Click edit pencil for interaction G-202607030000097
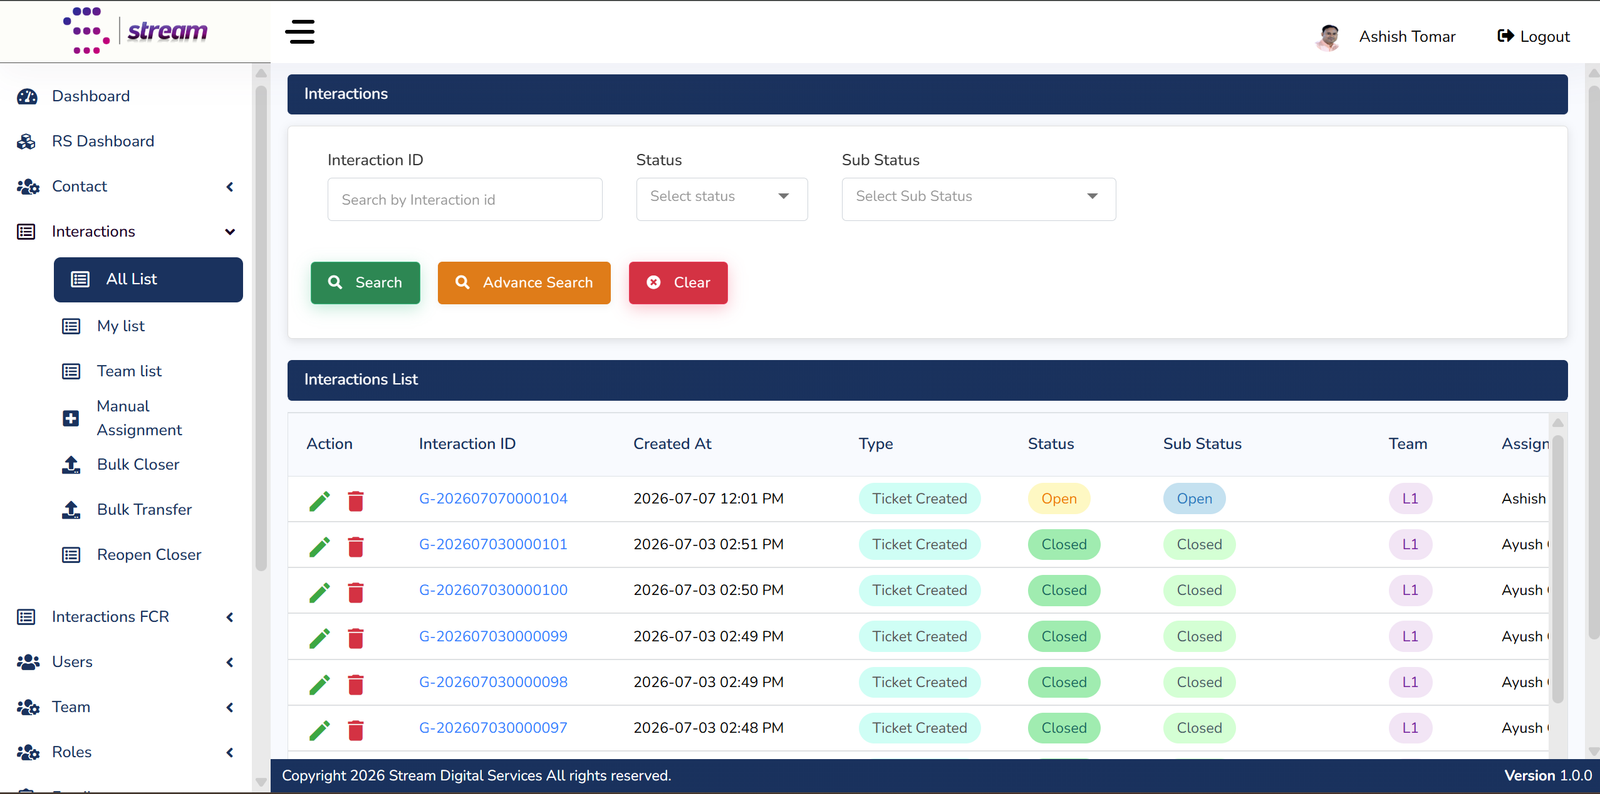 pyautogui.click(x=320, y=730)
